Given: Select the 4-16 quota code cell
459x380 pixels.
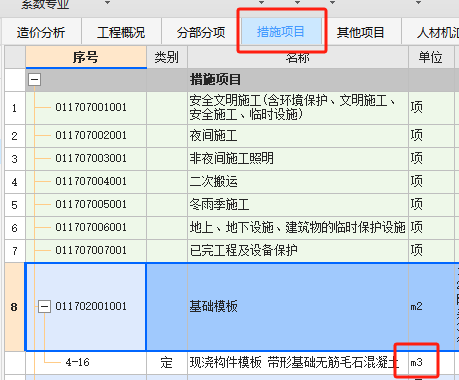Looking at the screenshot, I should [x=86, y=363].
